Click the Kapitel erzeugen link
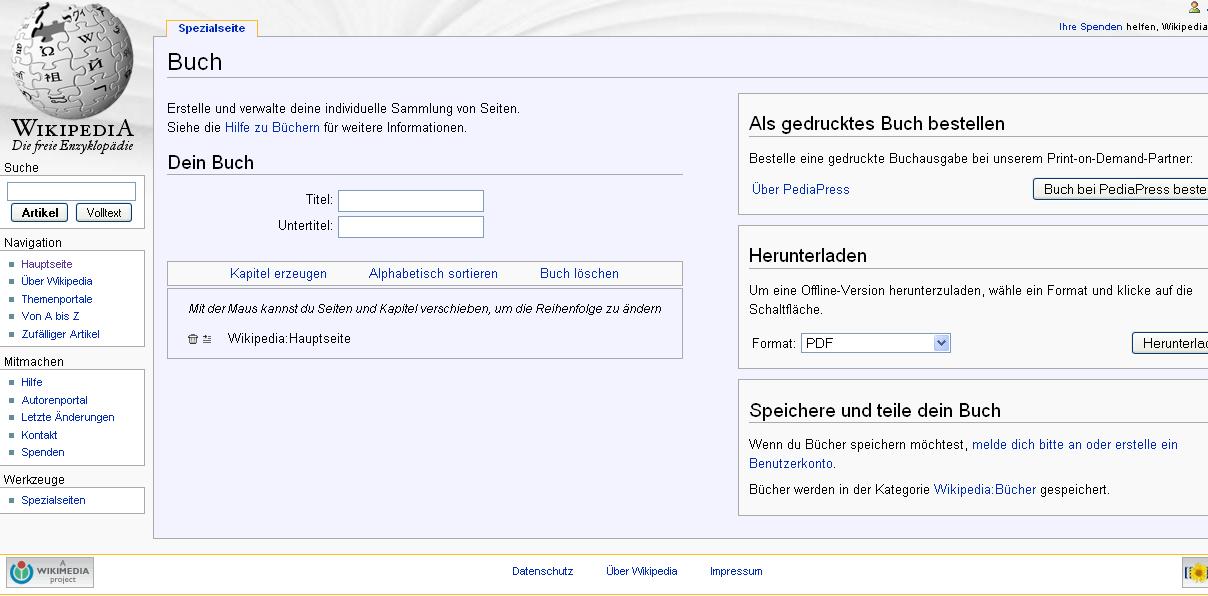Image resolution: width=1208 pixels, height=596 pixels. pos(278,273)
